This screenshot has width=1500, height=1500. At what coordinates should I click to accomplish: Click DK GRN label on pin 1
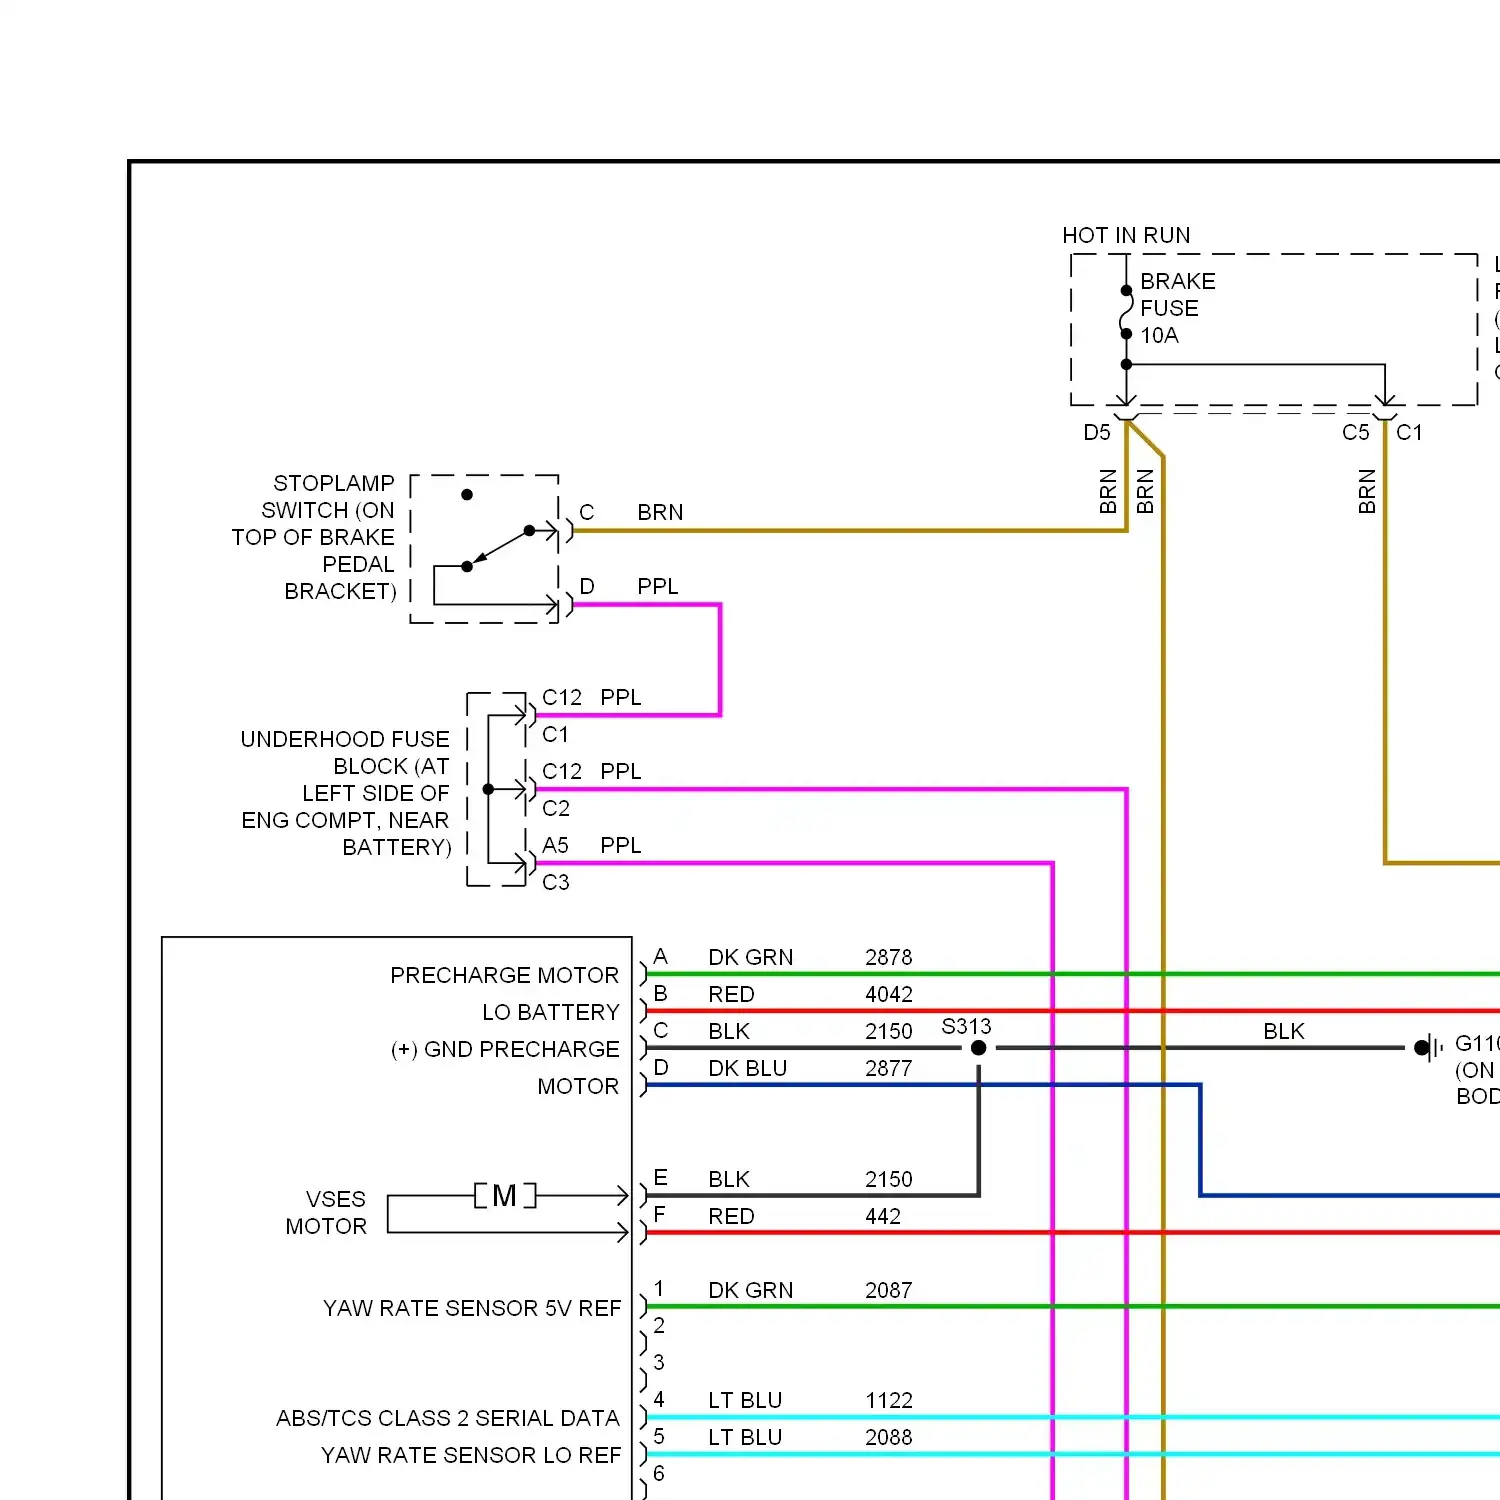(750, 1290)
